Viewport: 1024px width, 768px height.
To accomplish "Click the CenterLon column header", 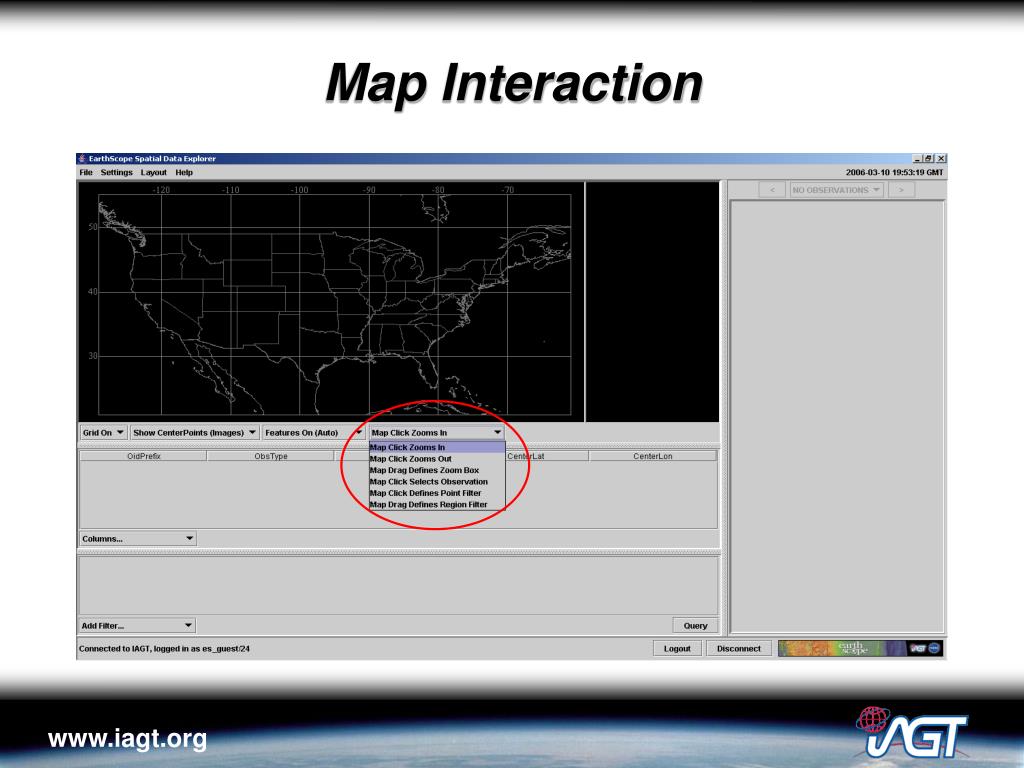I will [x=652, y=456].
